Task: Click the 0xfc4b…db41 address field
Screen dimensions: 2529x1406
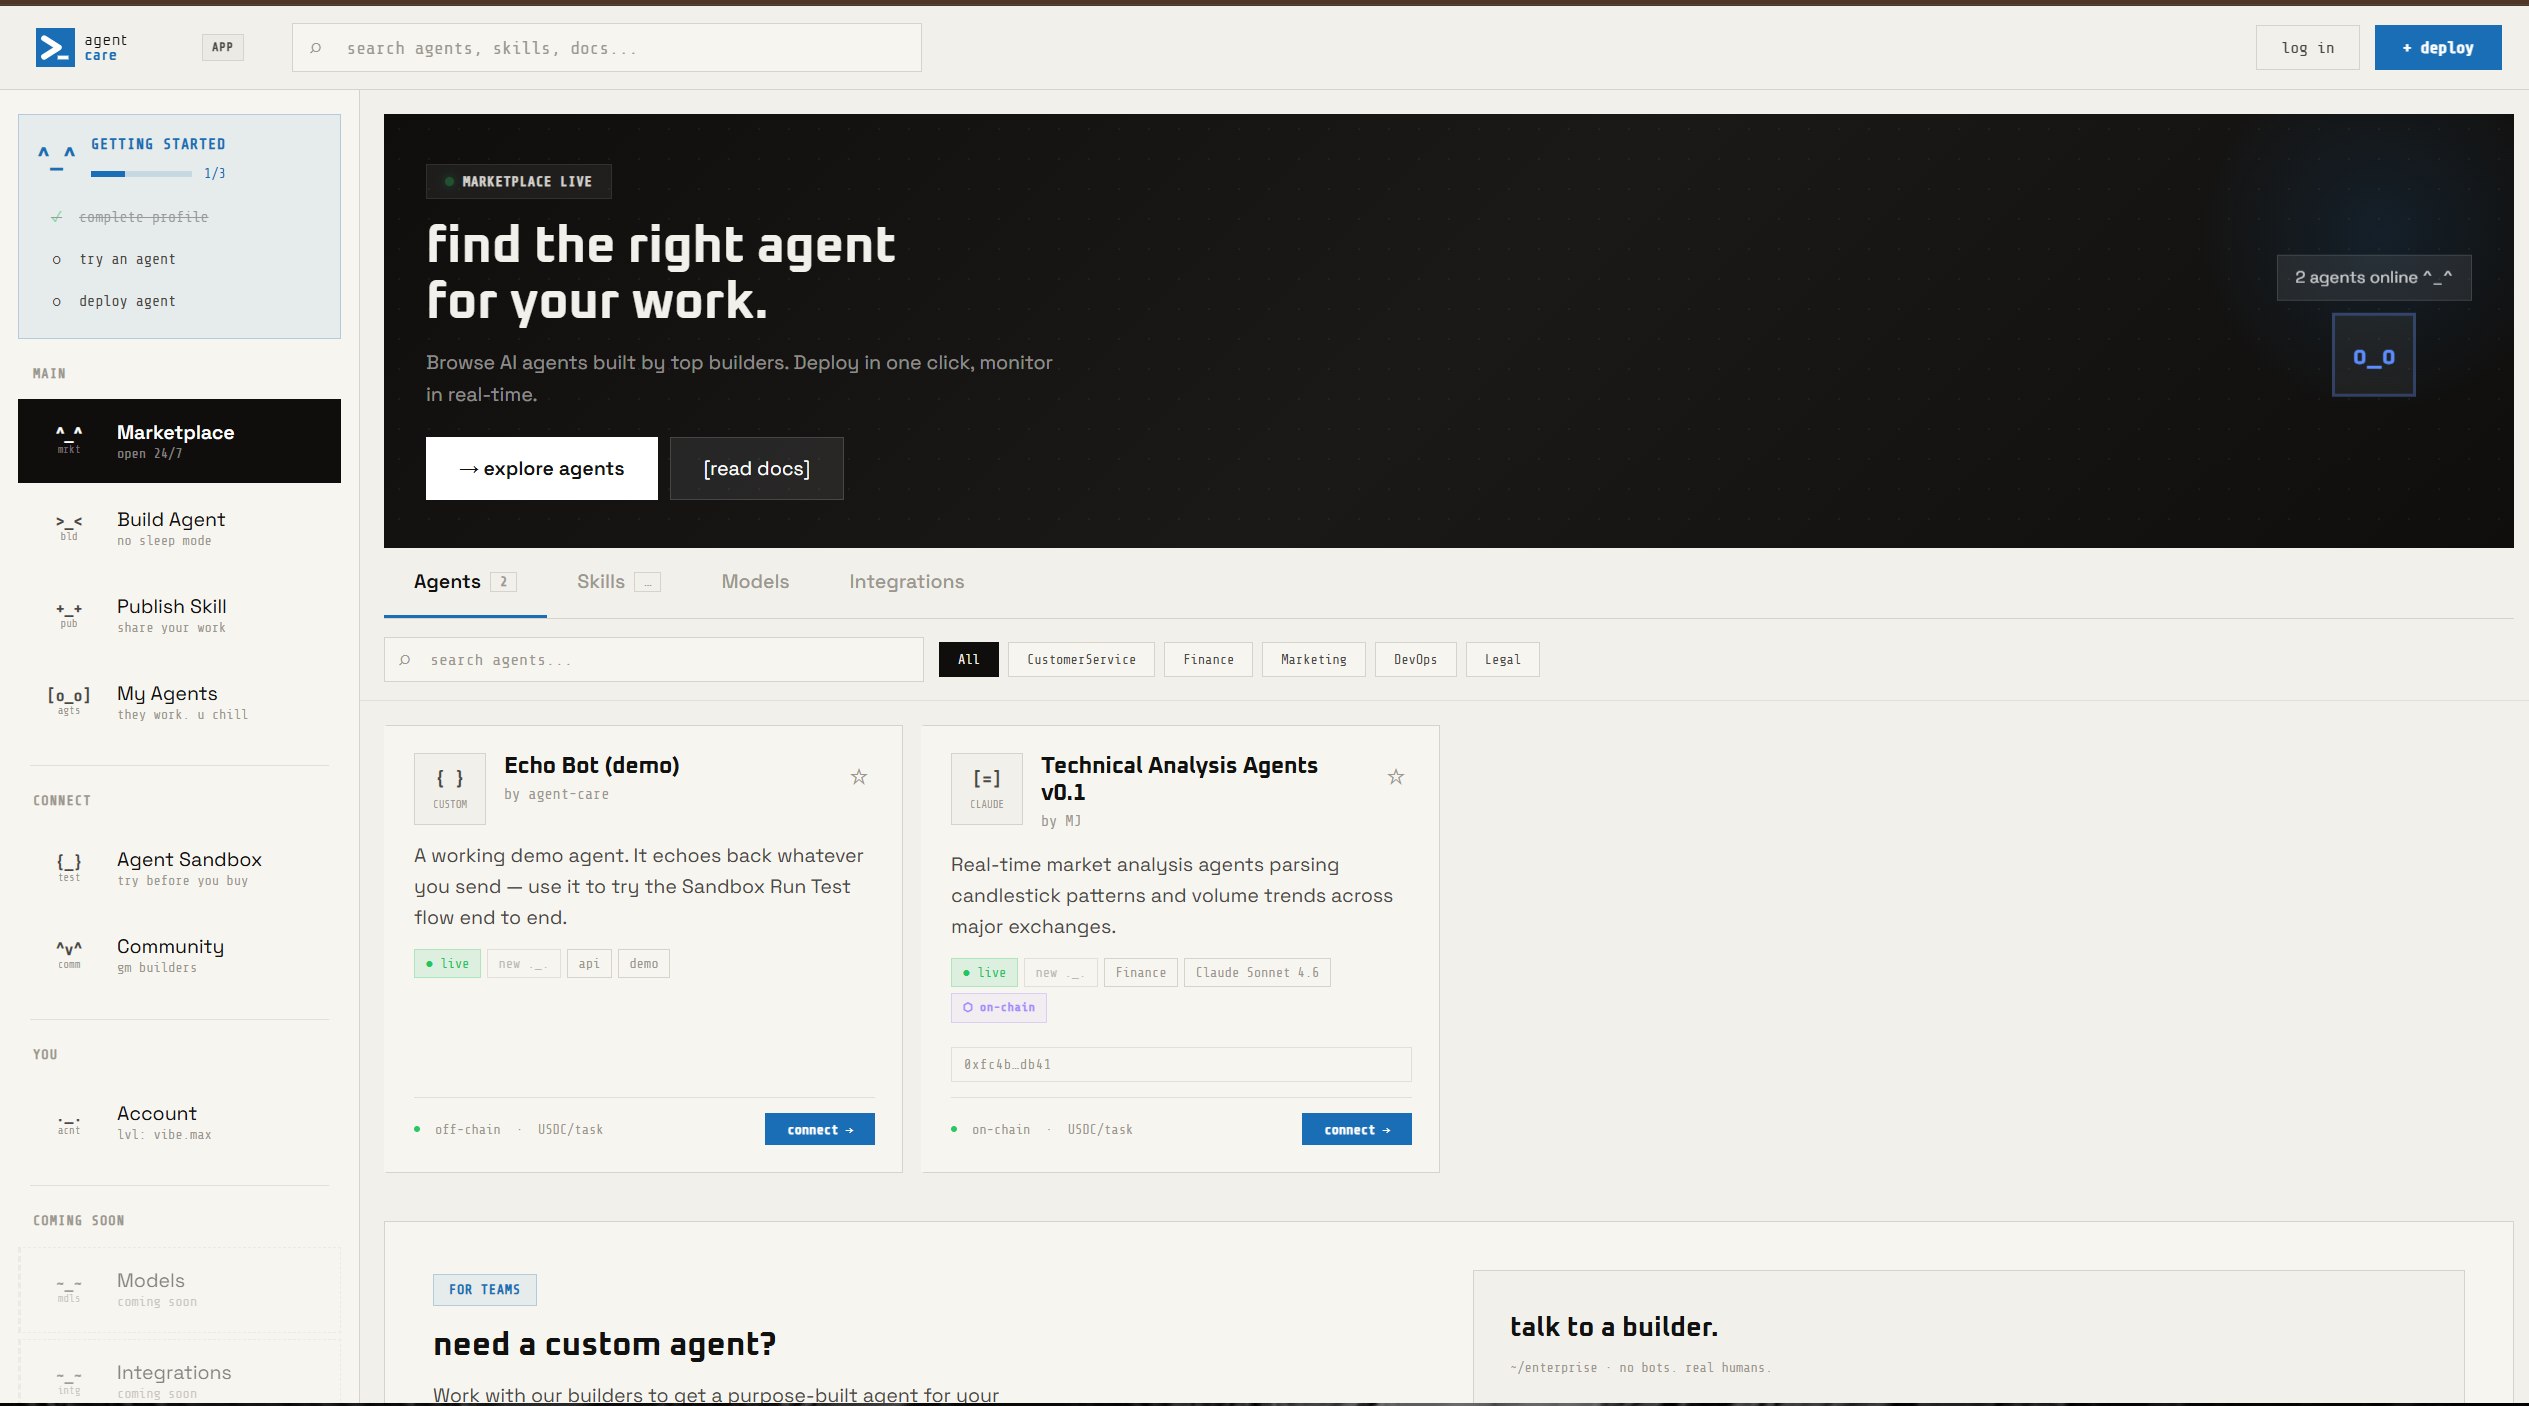Action: pos(1181,1064)
